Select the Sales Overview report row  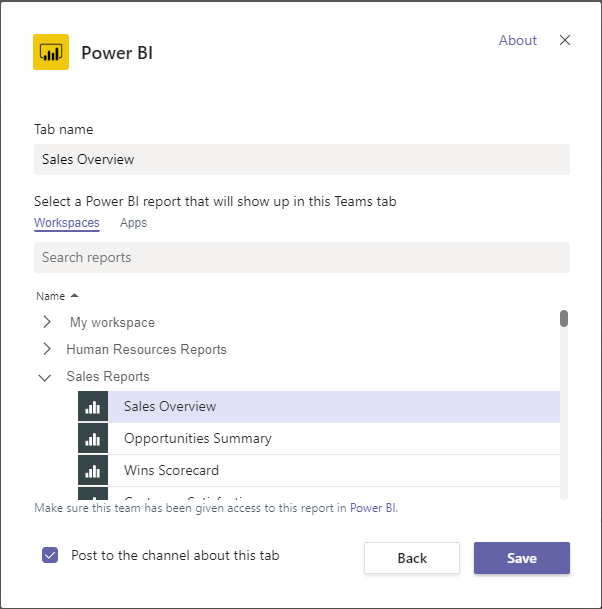(x=319, y=407)
